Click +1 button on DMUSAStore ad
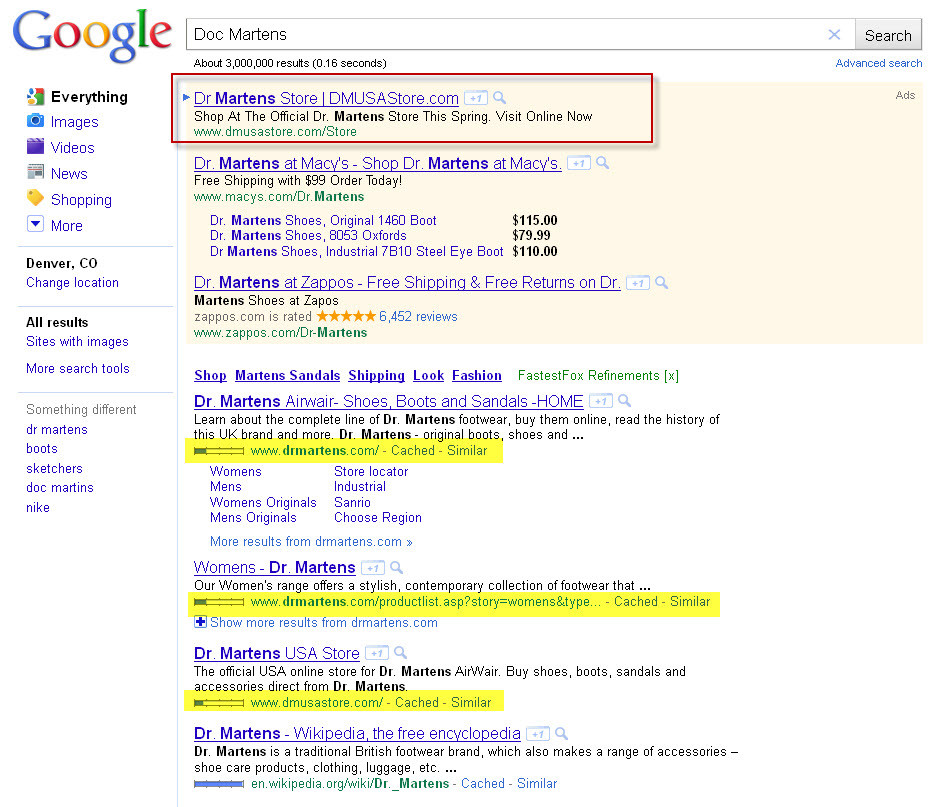This screenshot has height=807, width=928. pyautogui.click(x=476, y=98)
